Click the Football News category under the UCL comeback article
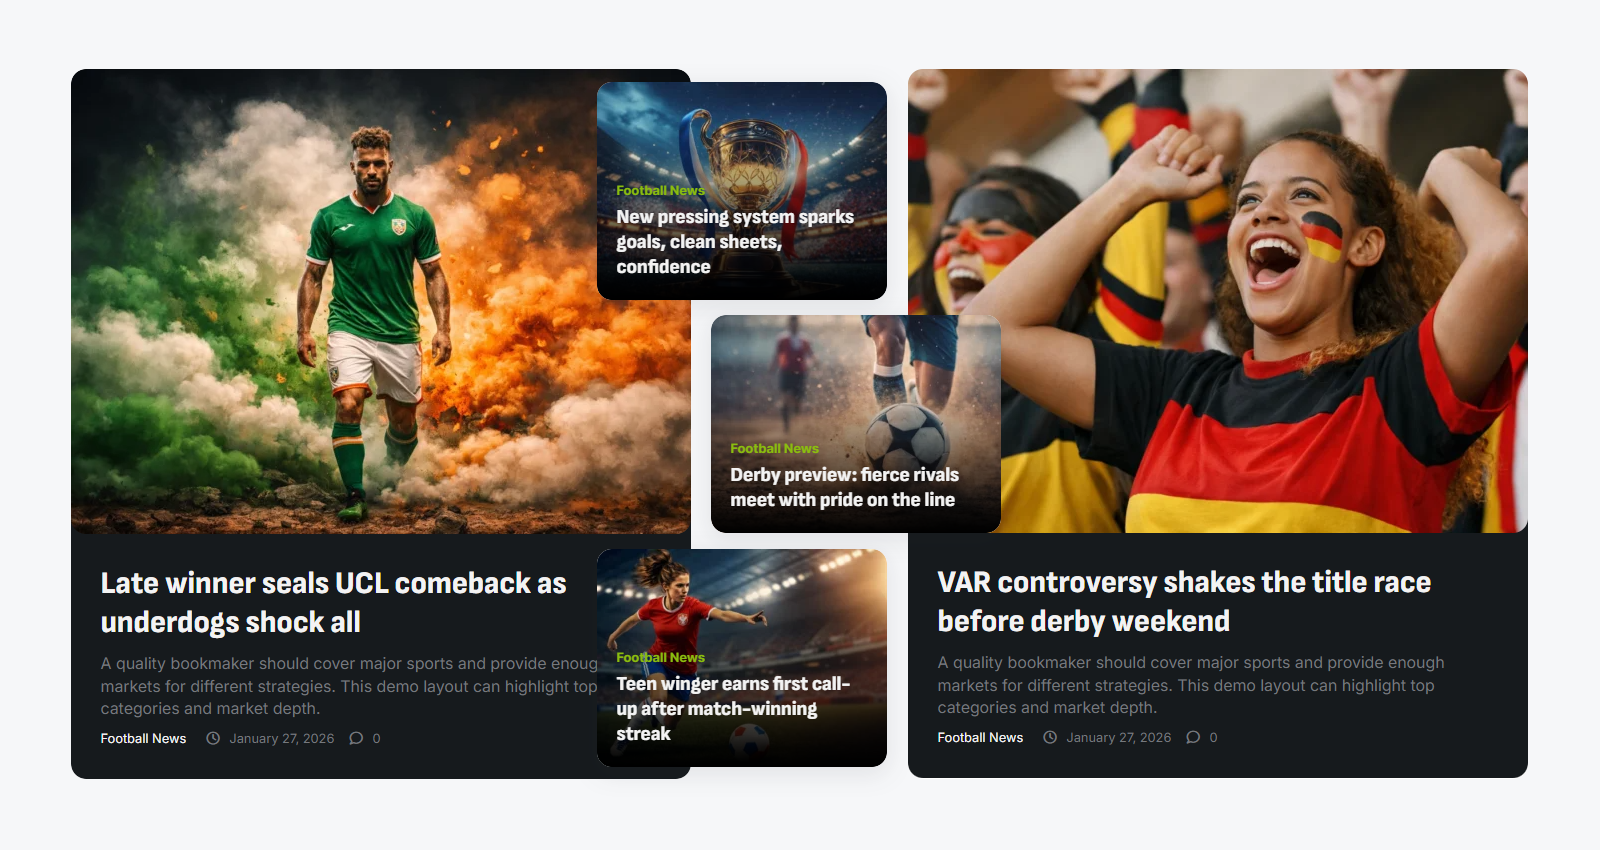The image size is (1600, 850). (x=143, y=738)
